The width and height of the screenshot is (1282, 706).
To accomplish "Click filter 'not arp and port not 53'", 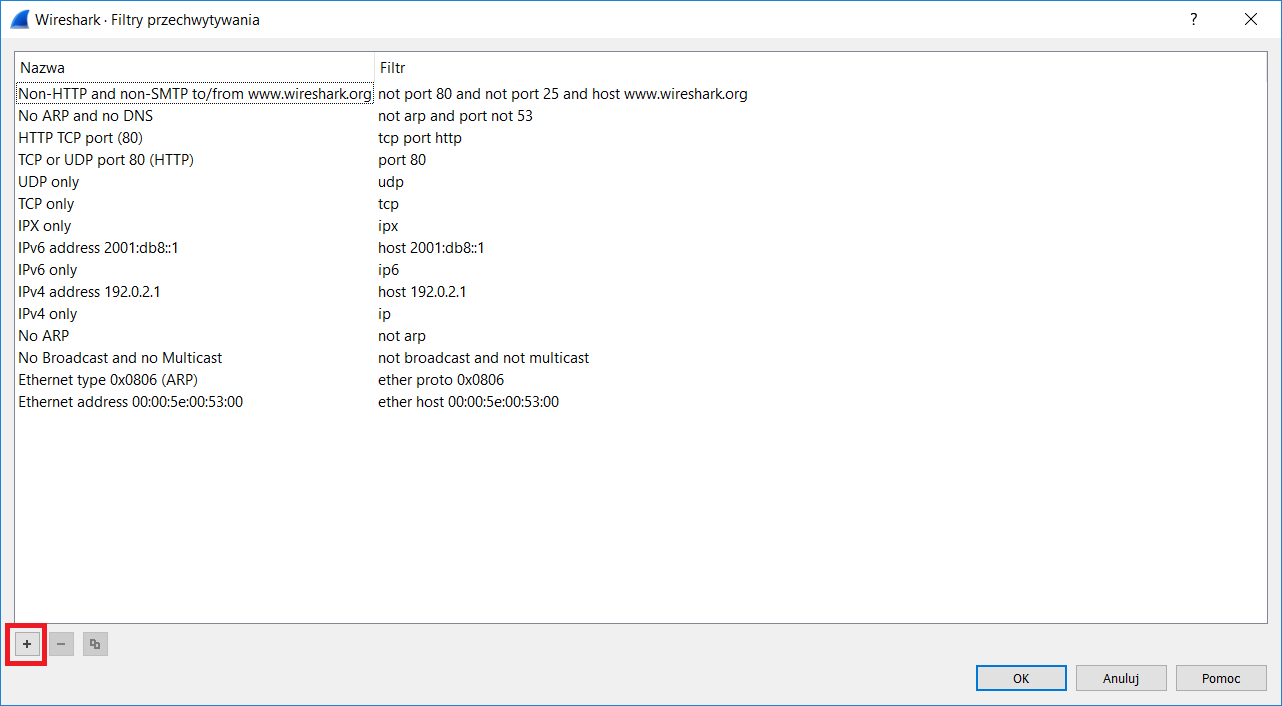I will click(456, 116).
